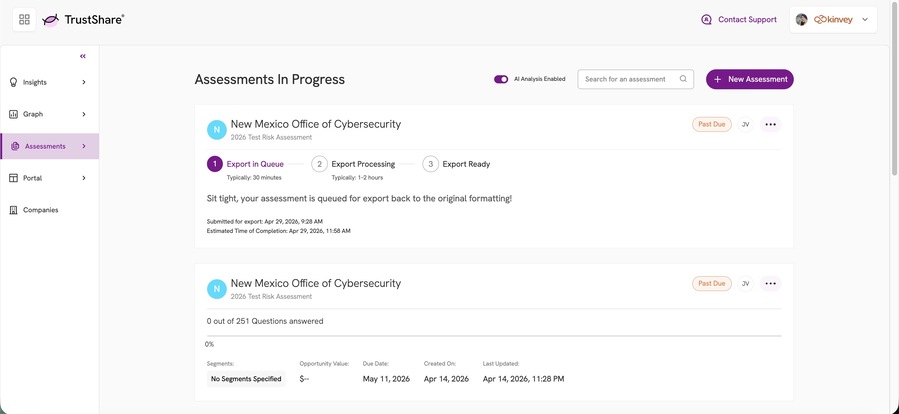Click the Estimated Time of Completion text
Screen dimensions: 899x414
(279, 231)
